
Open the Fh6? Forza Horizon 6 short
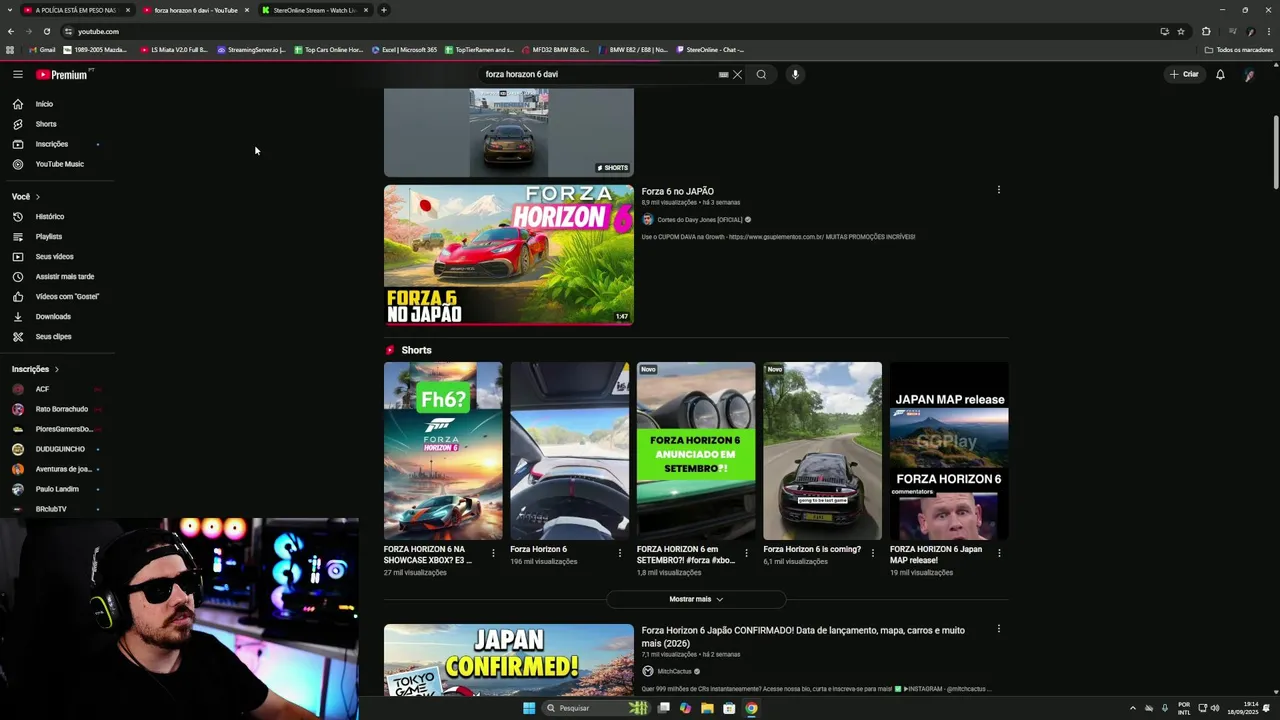tap(443, 451)
